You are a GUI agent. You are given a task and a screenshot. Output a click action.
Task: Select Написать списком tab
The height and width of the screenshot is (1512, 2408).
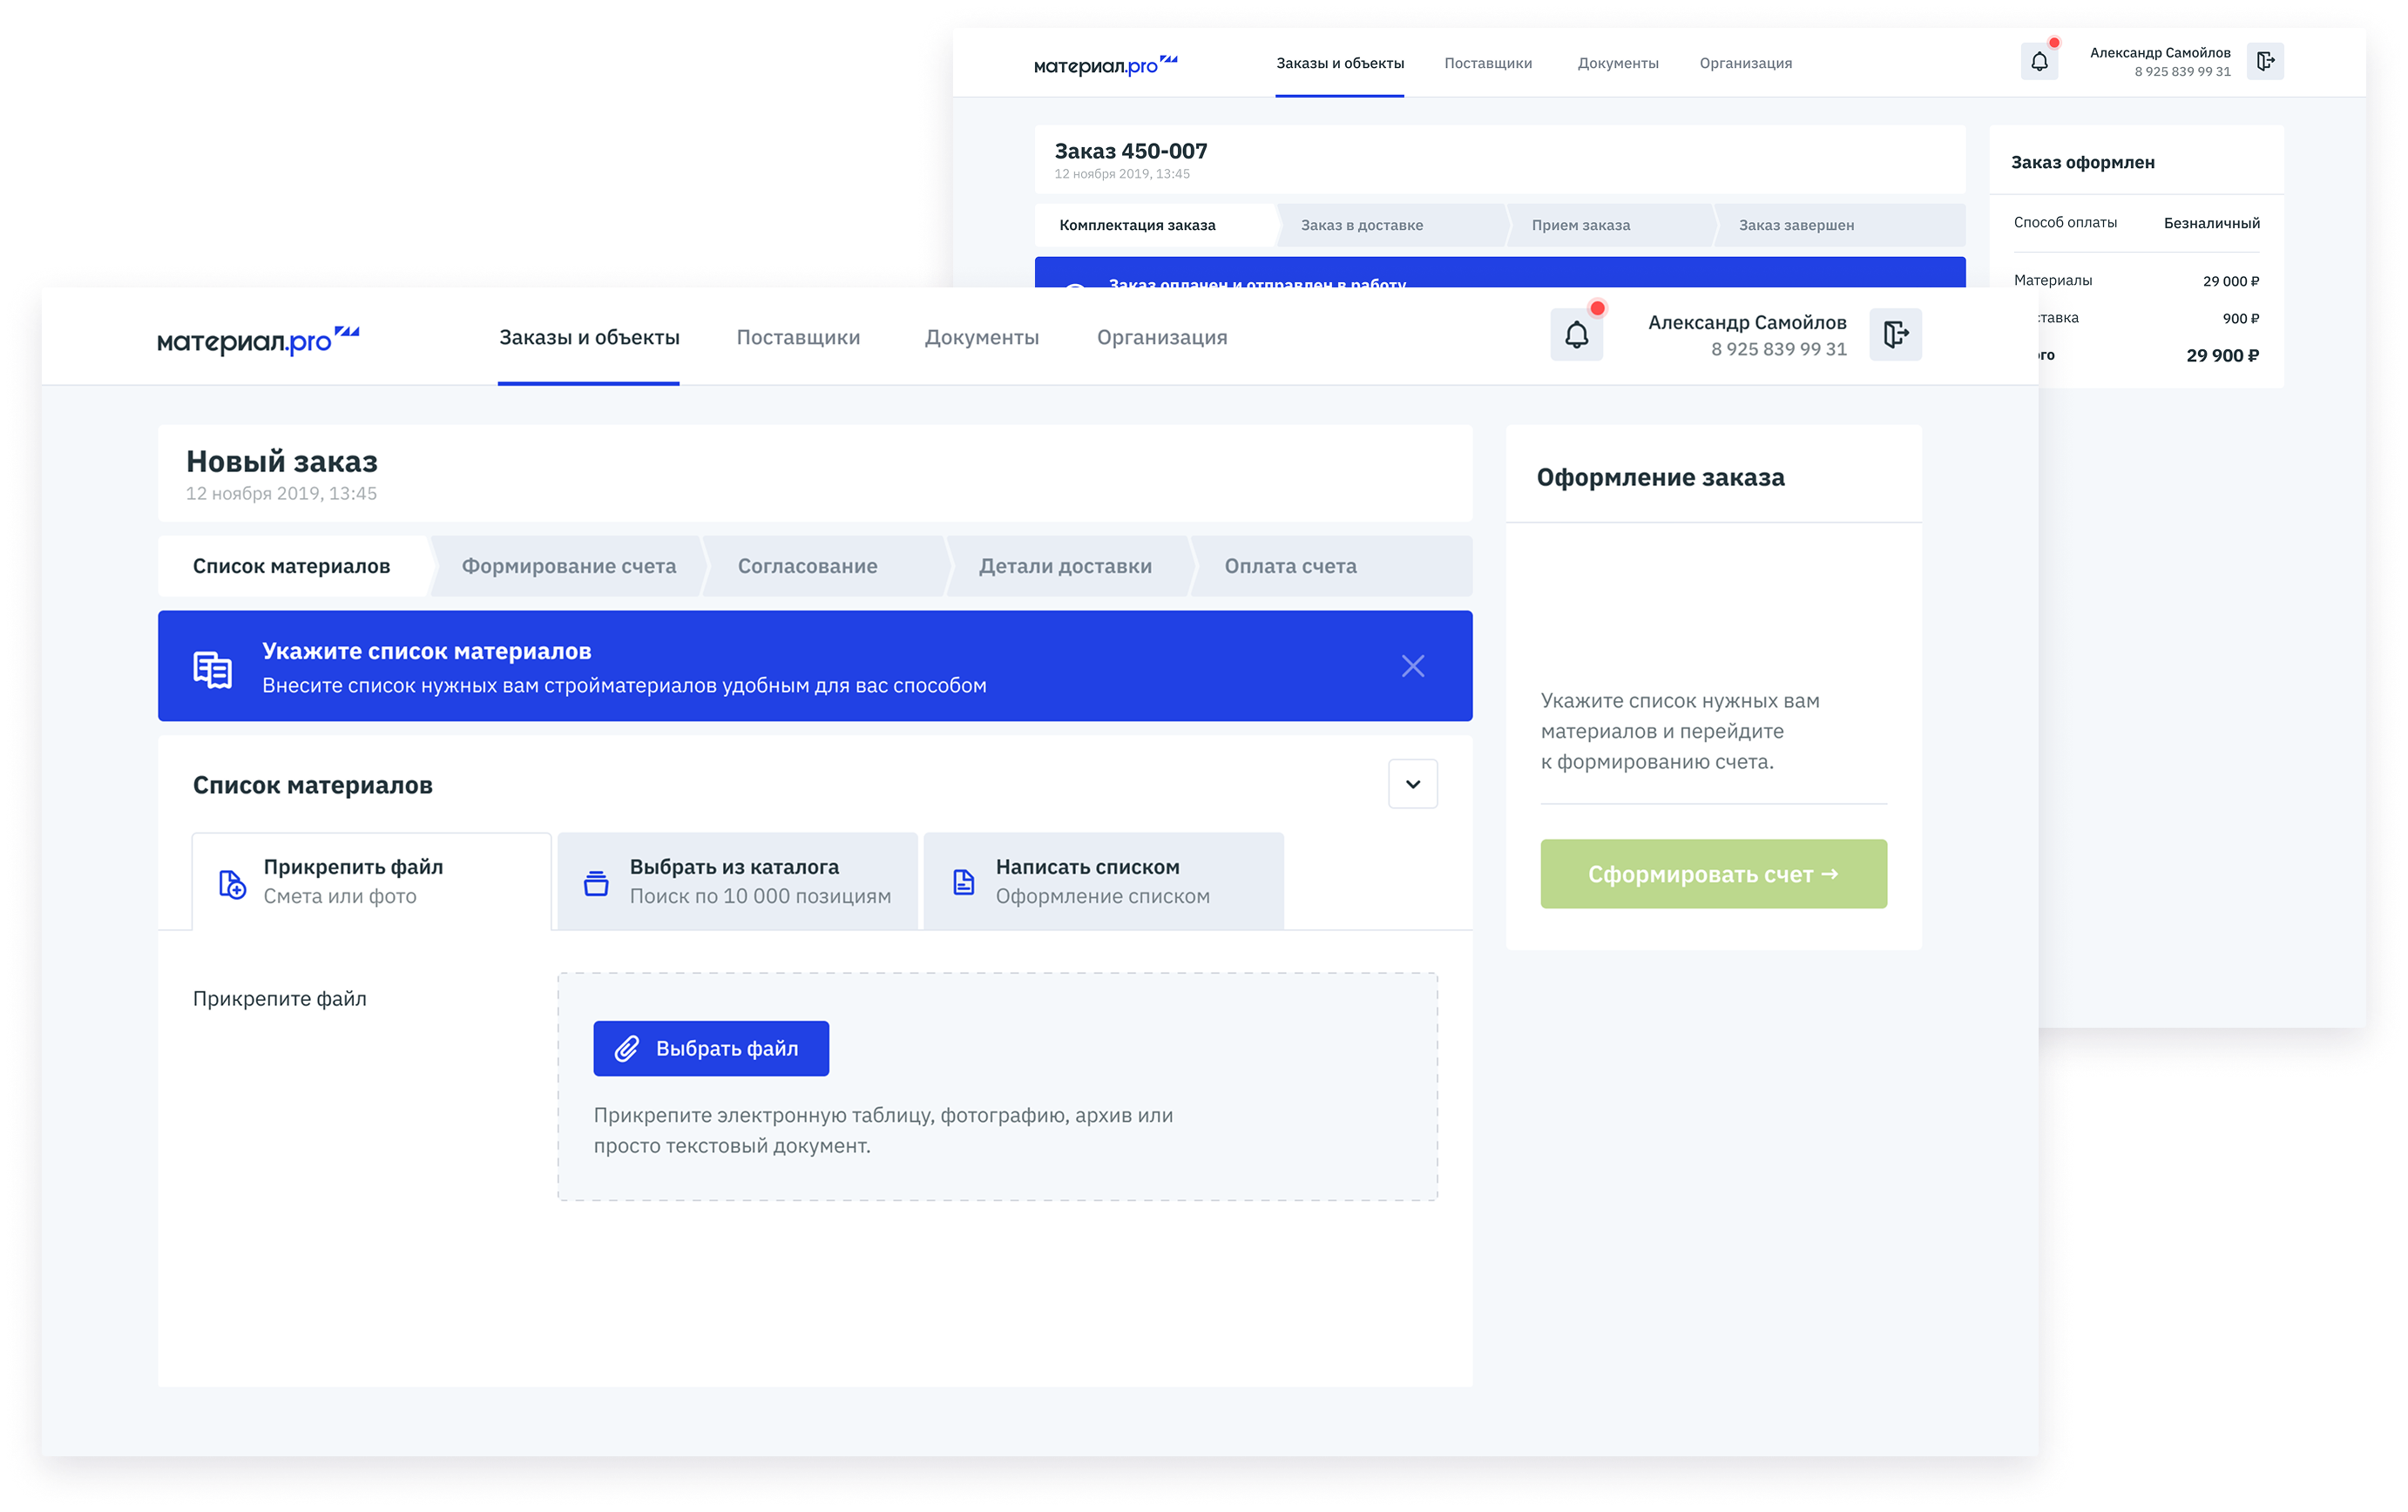coord(1103,881)
